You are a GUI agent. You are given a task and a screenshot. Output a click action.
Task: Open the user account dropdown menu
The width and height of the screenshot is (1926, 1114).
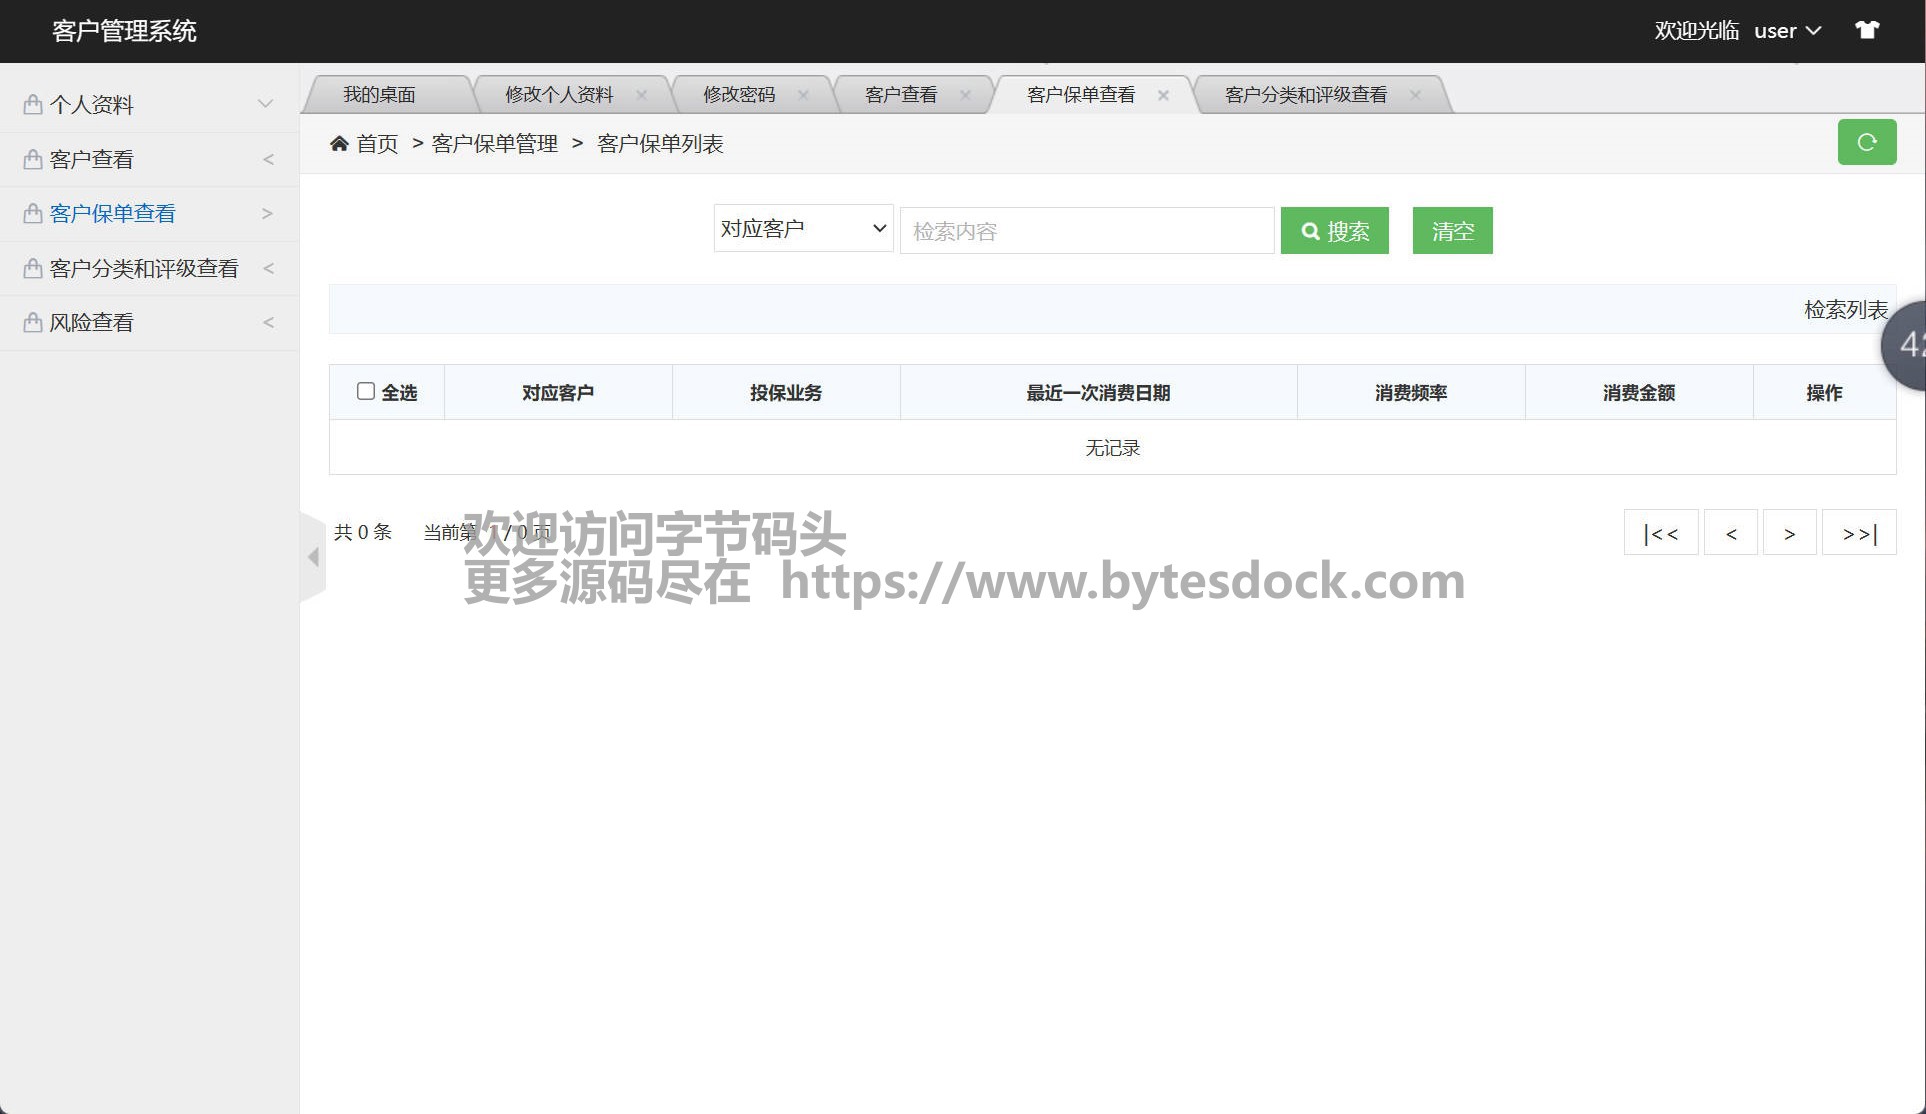coord(1787,31)
